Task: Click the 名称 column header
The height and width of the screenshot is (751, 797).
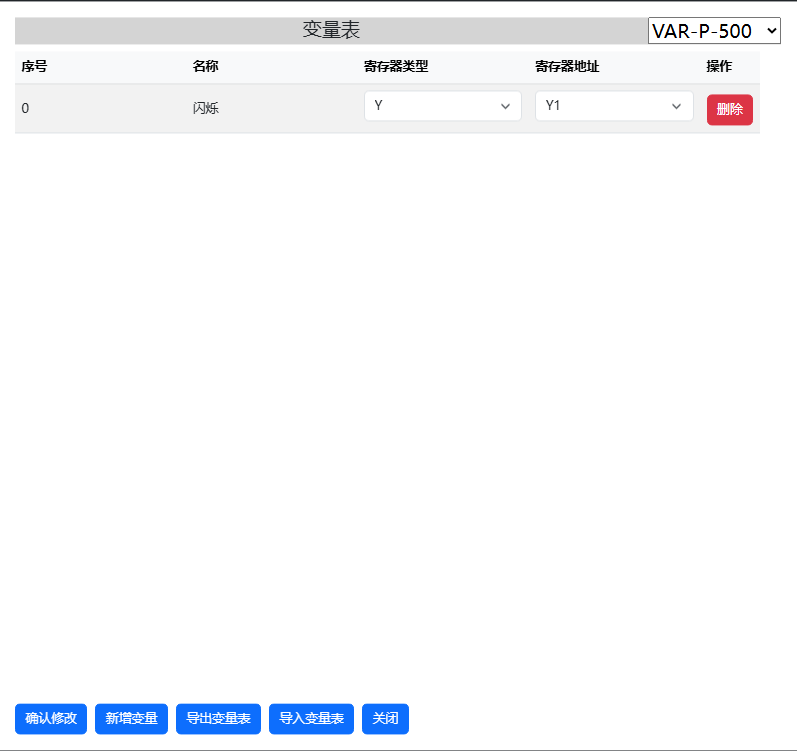Action: [x=205, y=67]
